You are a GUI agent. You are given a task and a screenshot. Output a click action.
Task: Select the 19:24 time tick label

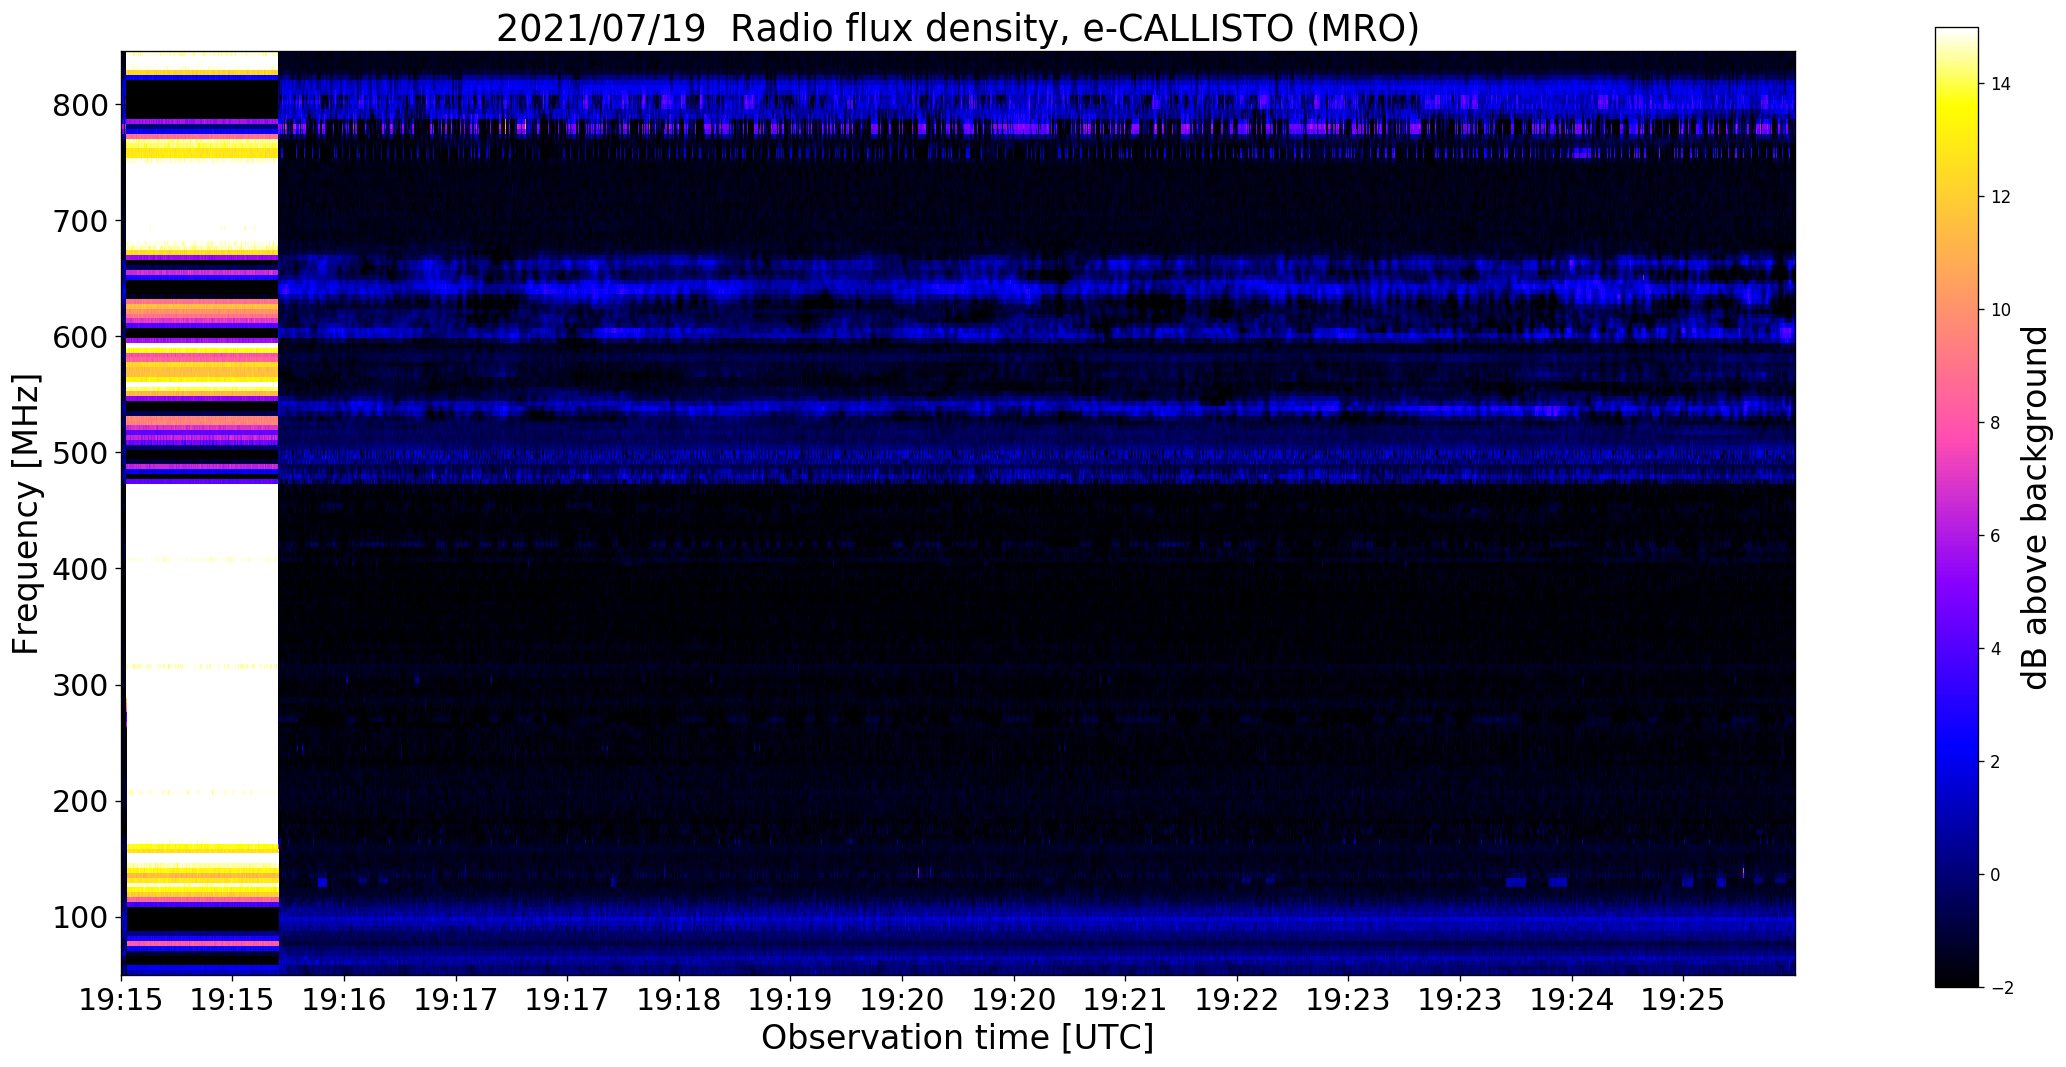(x=1571, y=1000)
